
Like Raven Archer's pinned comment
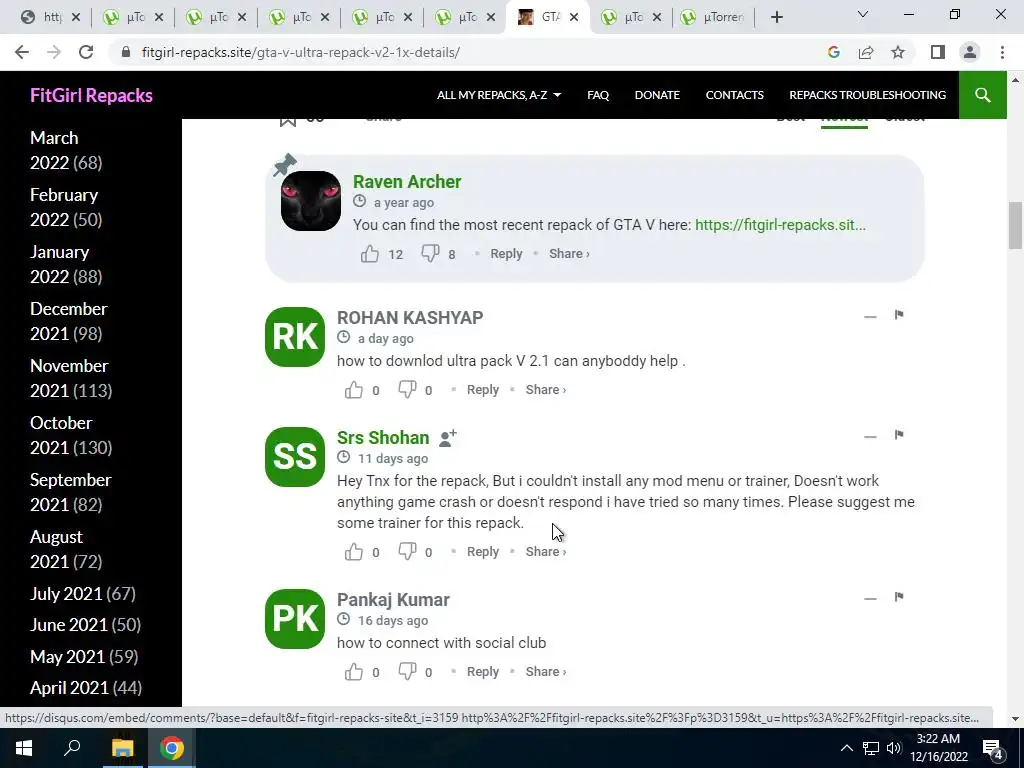370,254
